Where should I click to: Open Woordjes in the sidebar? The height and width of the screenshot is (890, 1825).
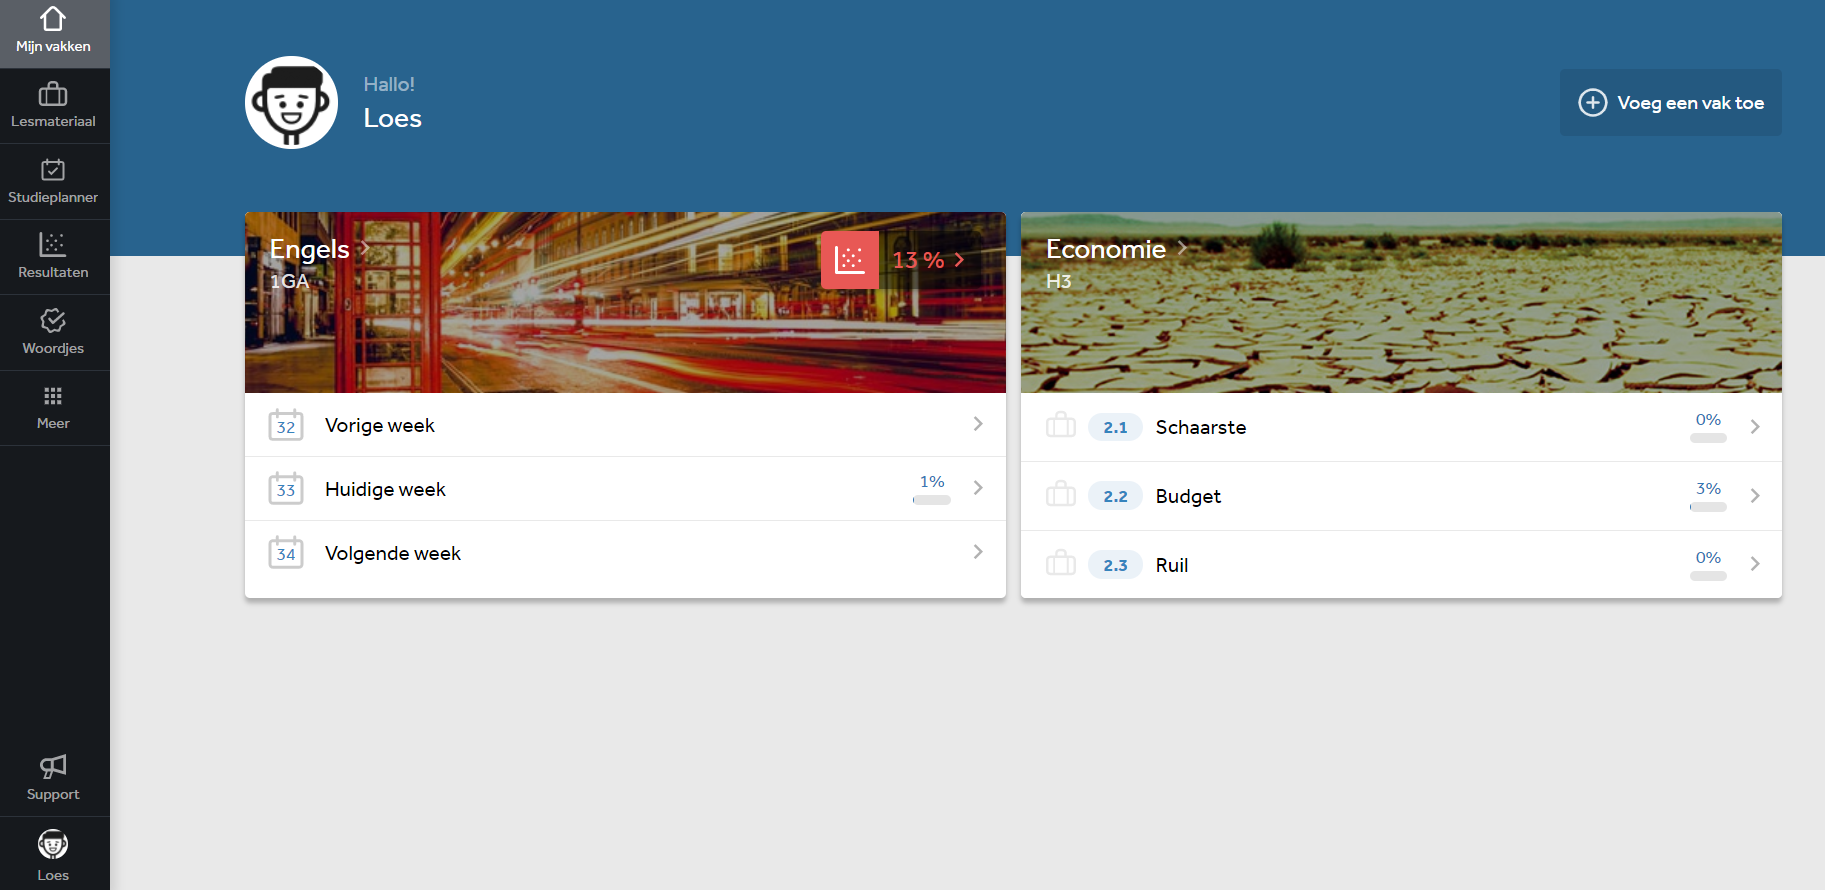tap(54, 333)
